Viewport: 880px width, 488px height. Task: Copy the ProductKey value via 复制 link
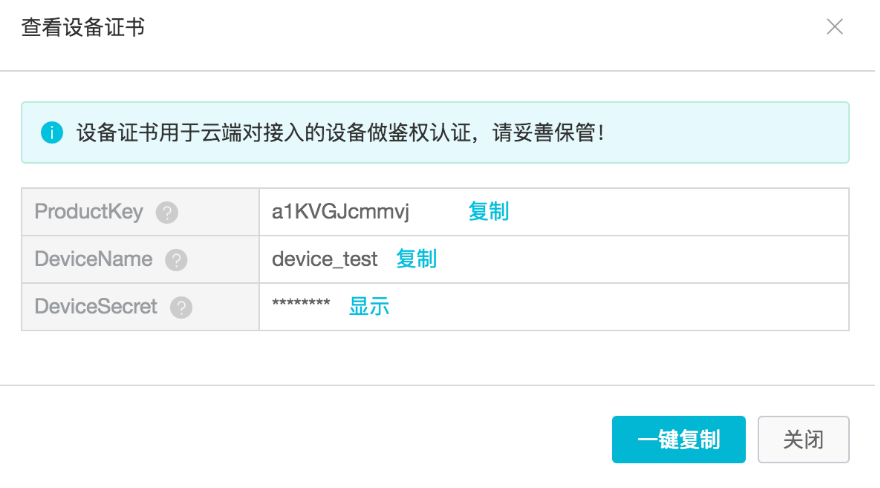[488, 212]
